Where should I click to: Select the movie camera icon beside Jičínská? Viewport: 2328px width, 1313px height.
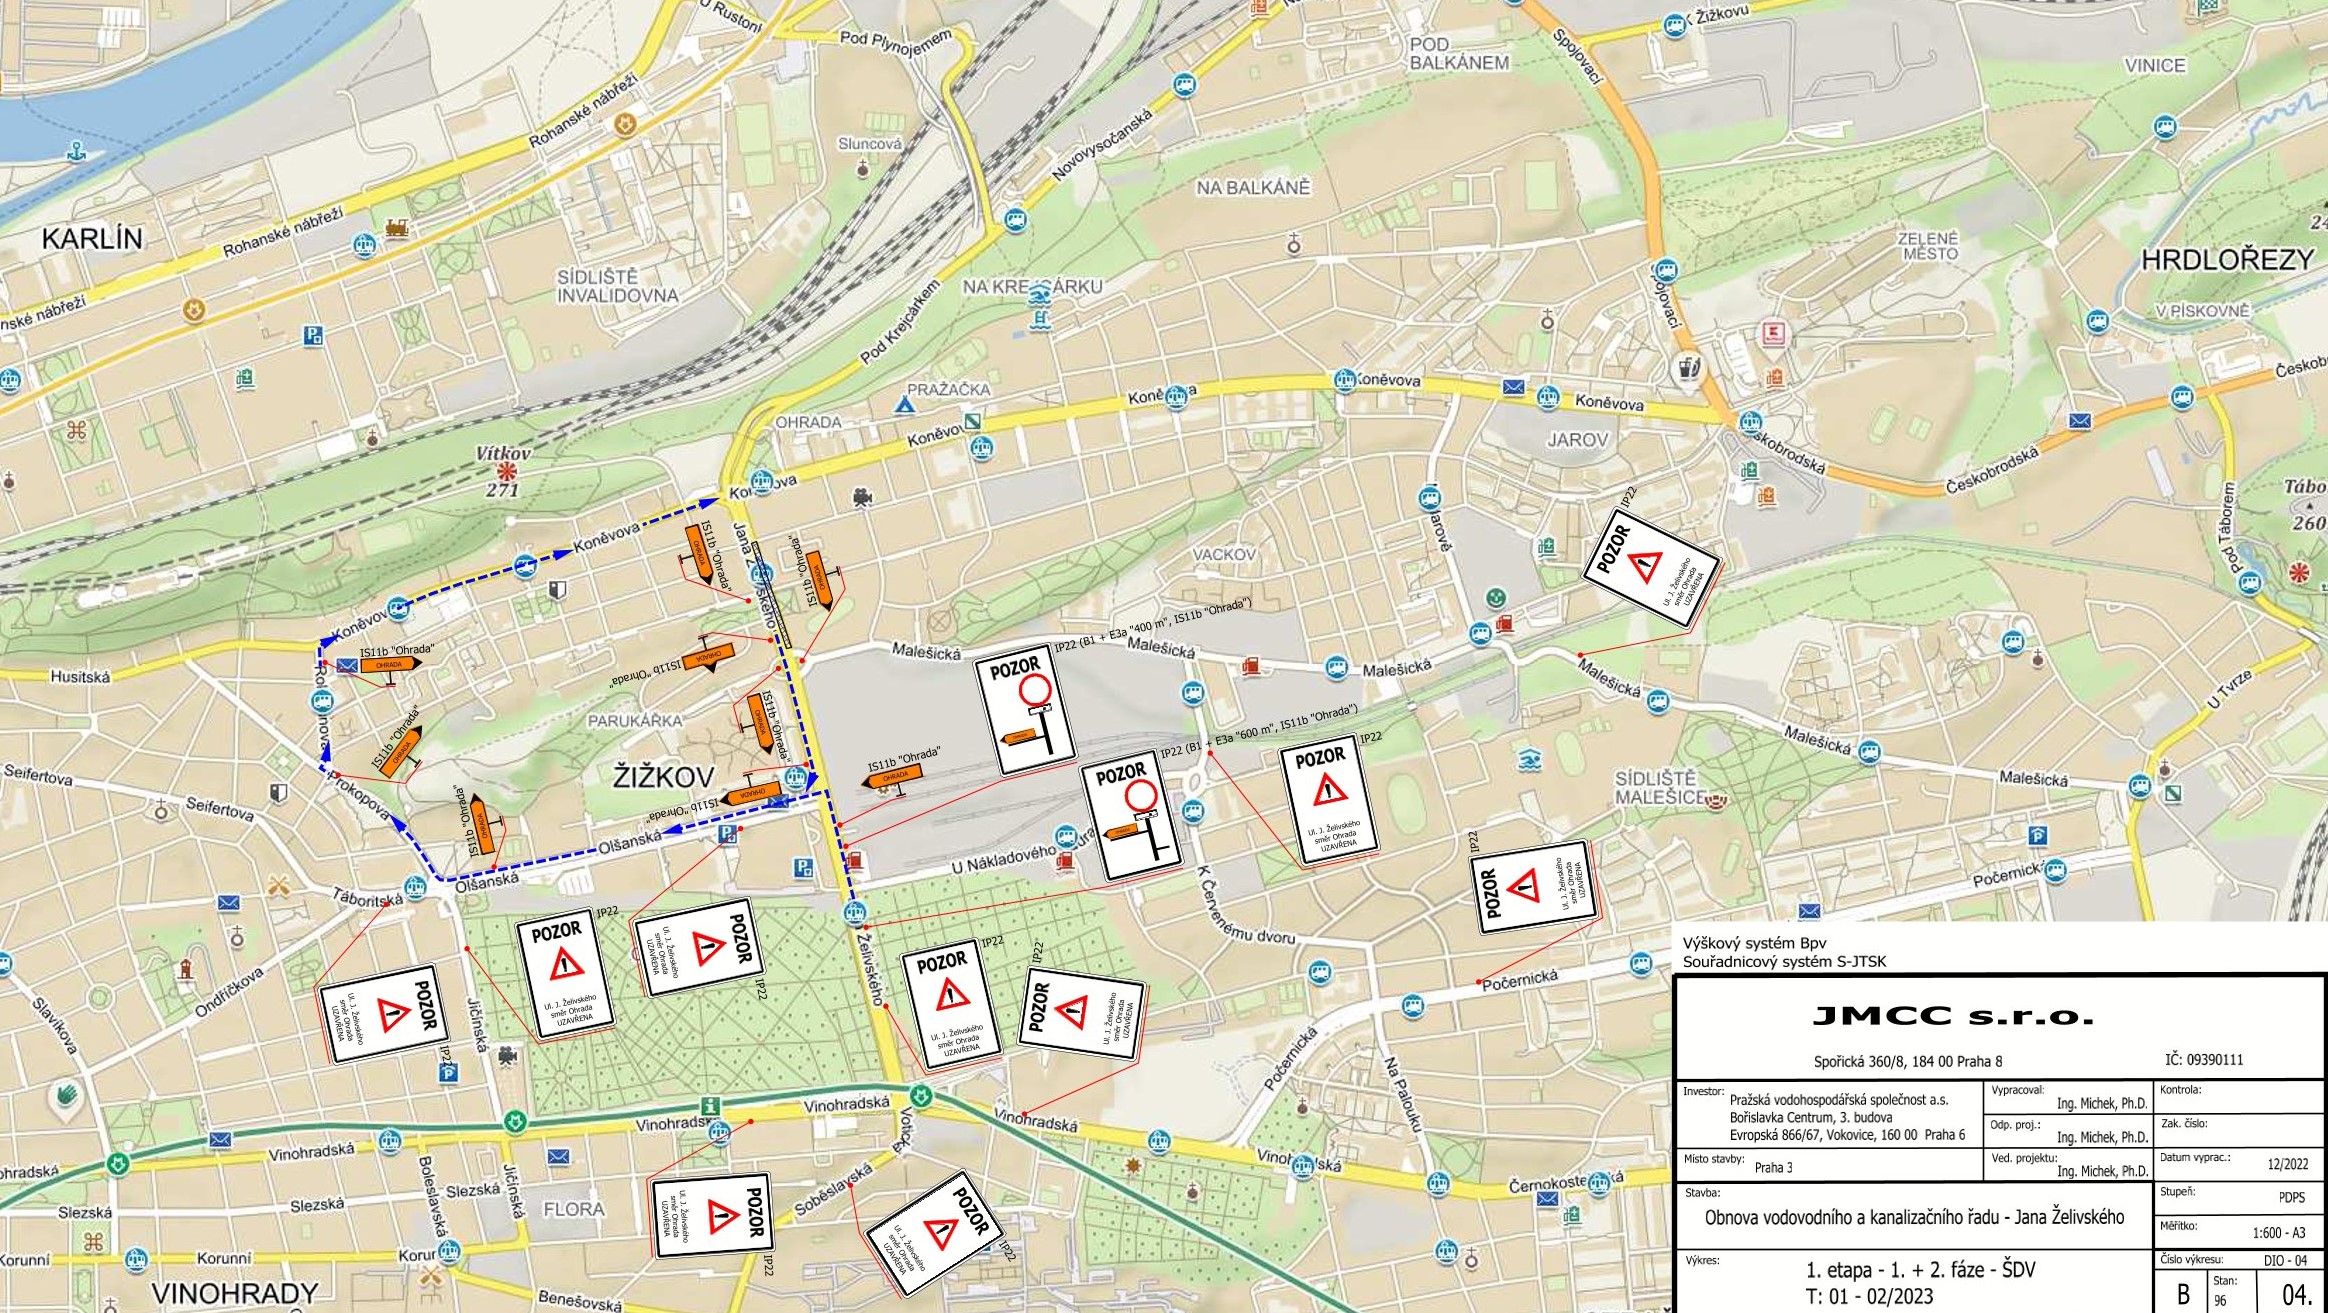(x=508, y=1054)
